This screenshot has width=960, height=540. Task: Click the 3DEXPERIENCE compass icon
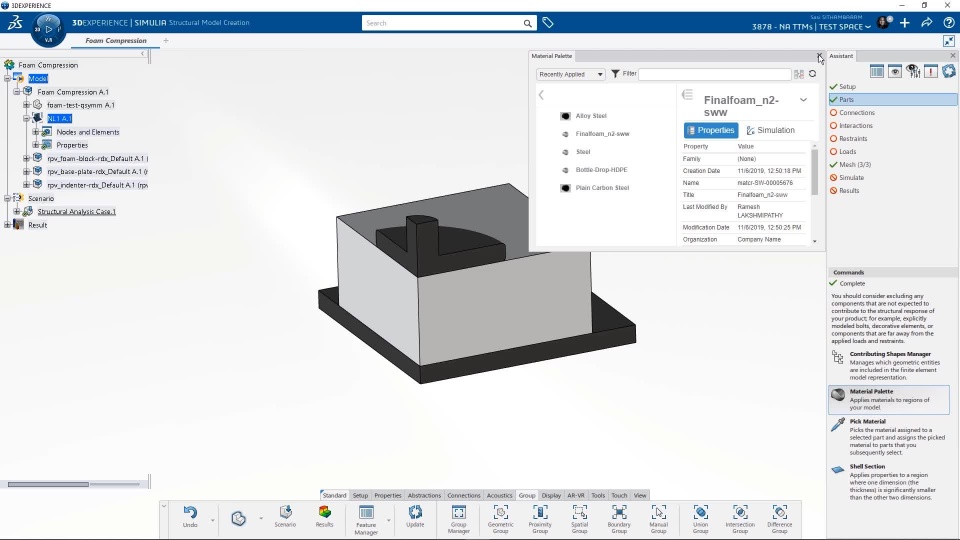click(48, 29)
